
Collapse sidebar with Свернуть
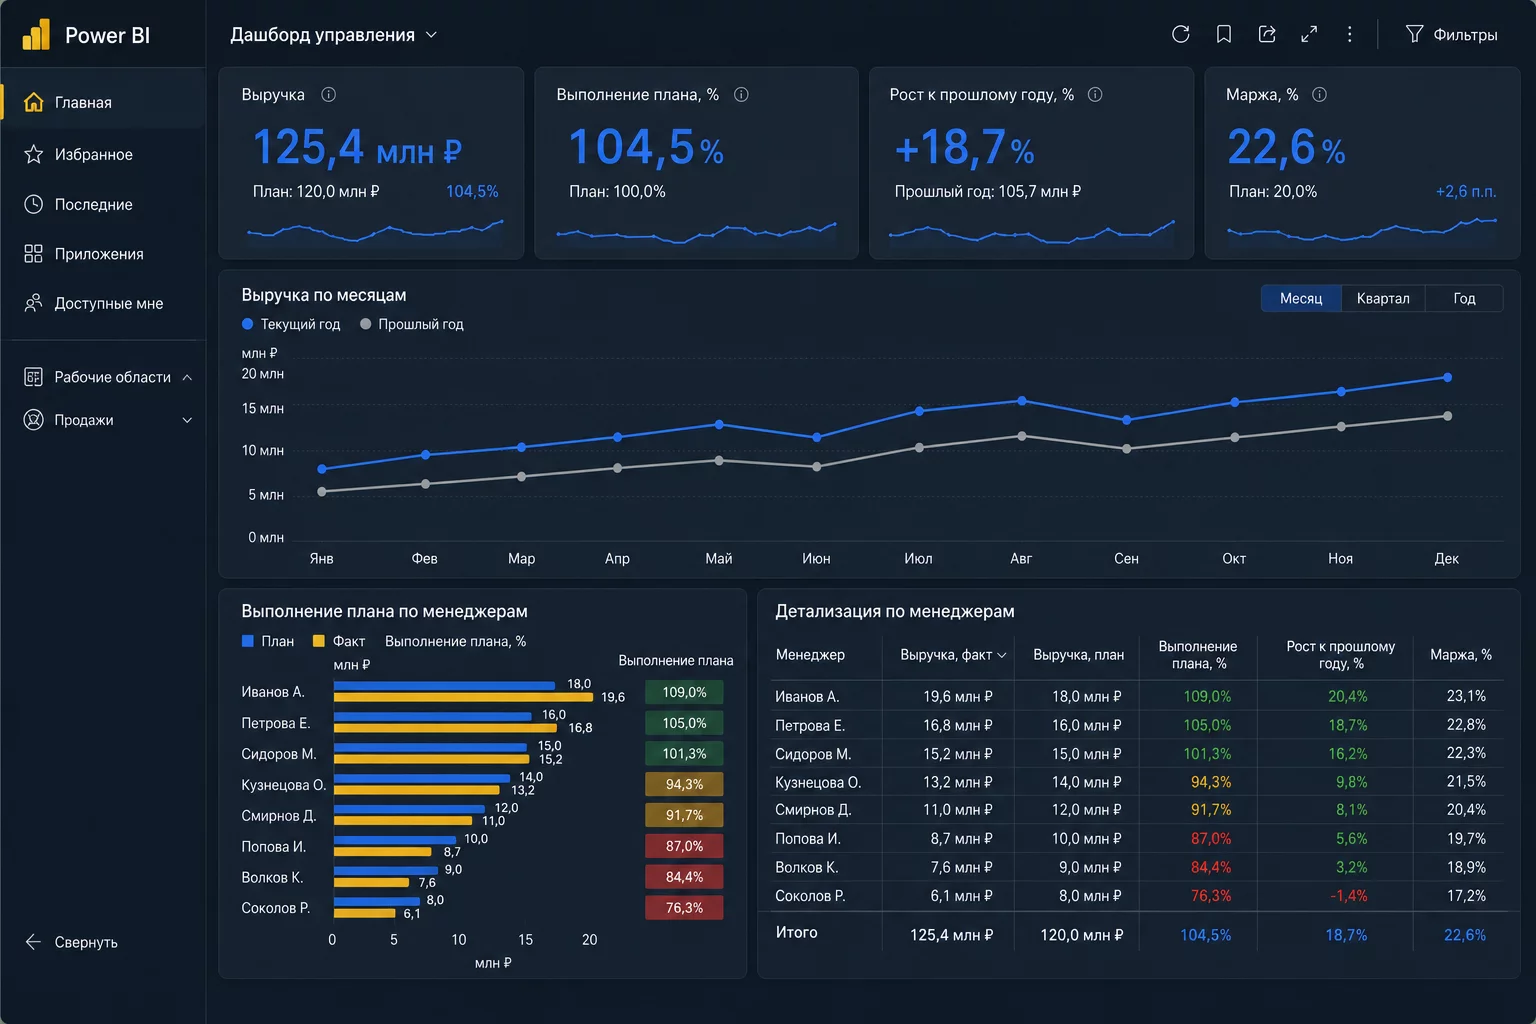coord(72,942)
